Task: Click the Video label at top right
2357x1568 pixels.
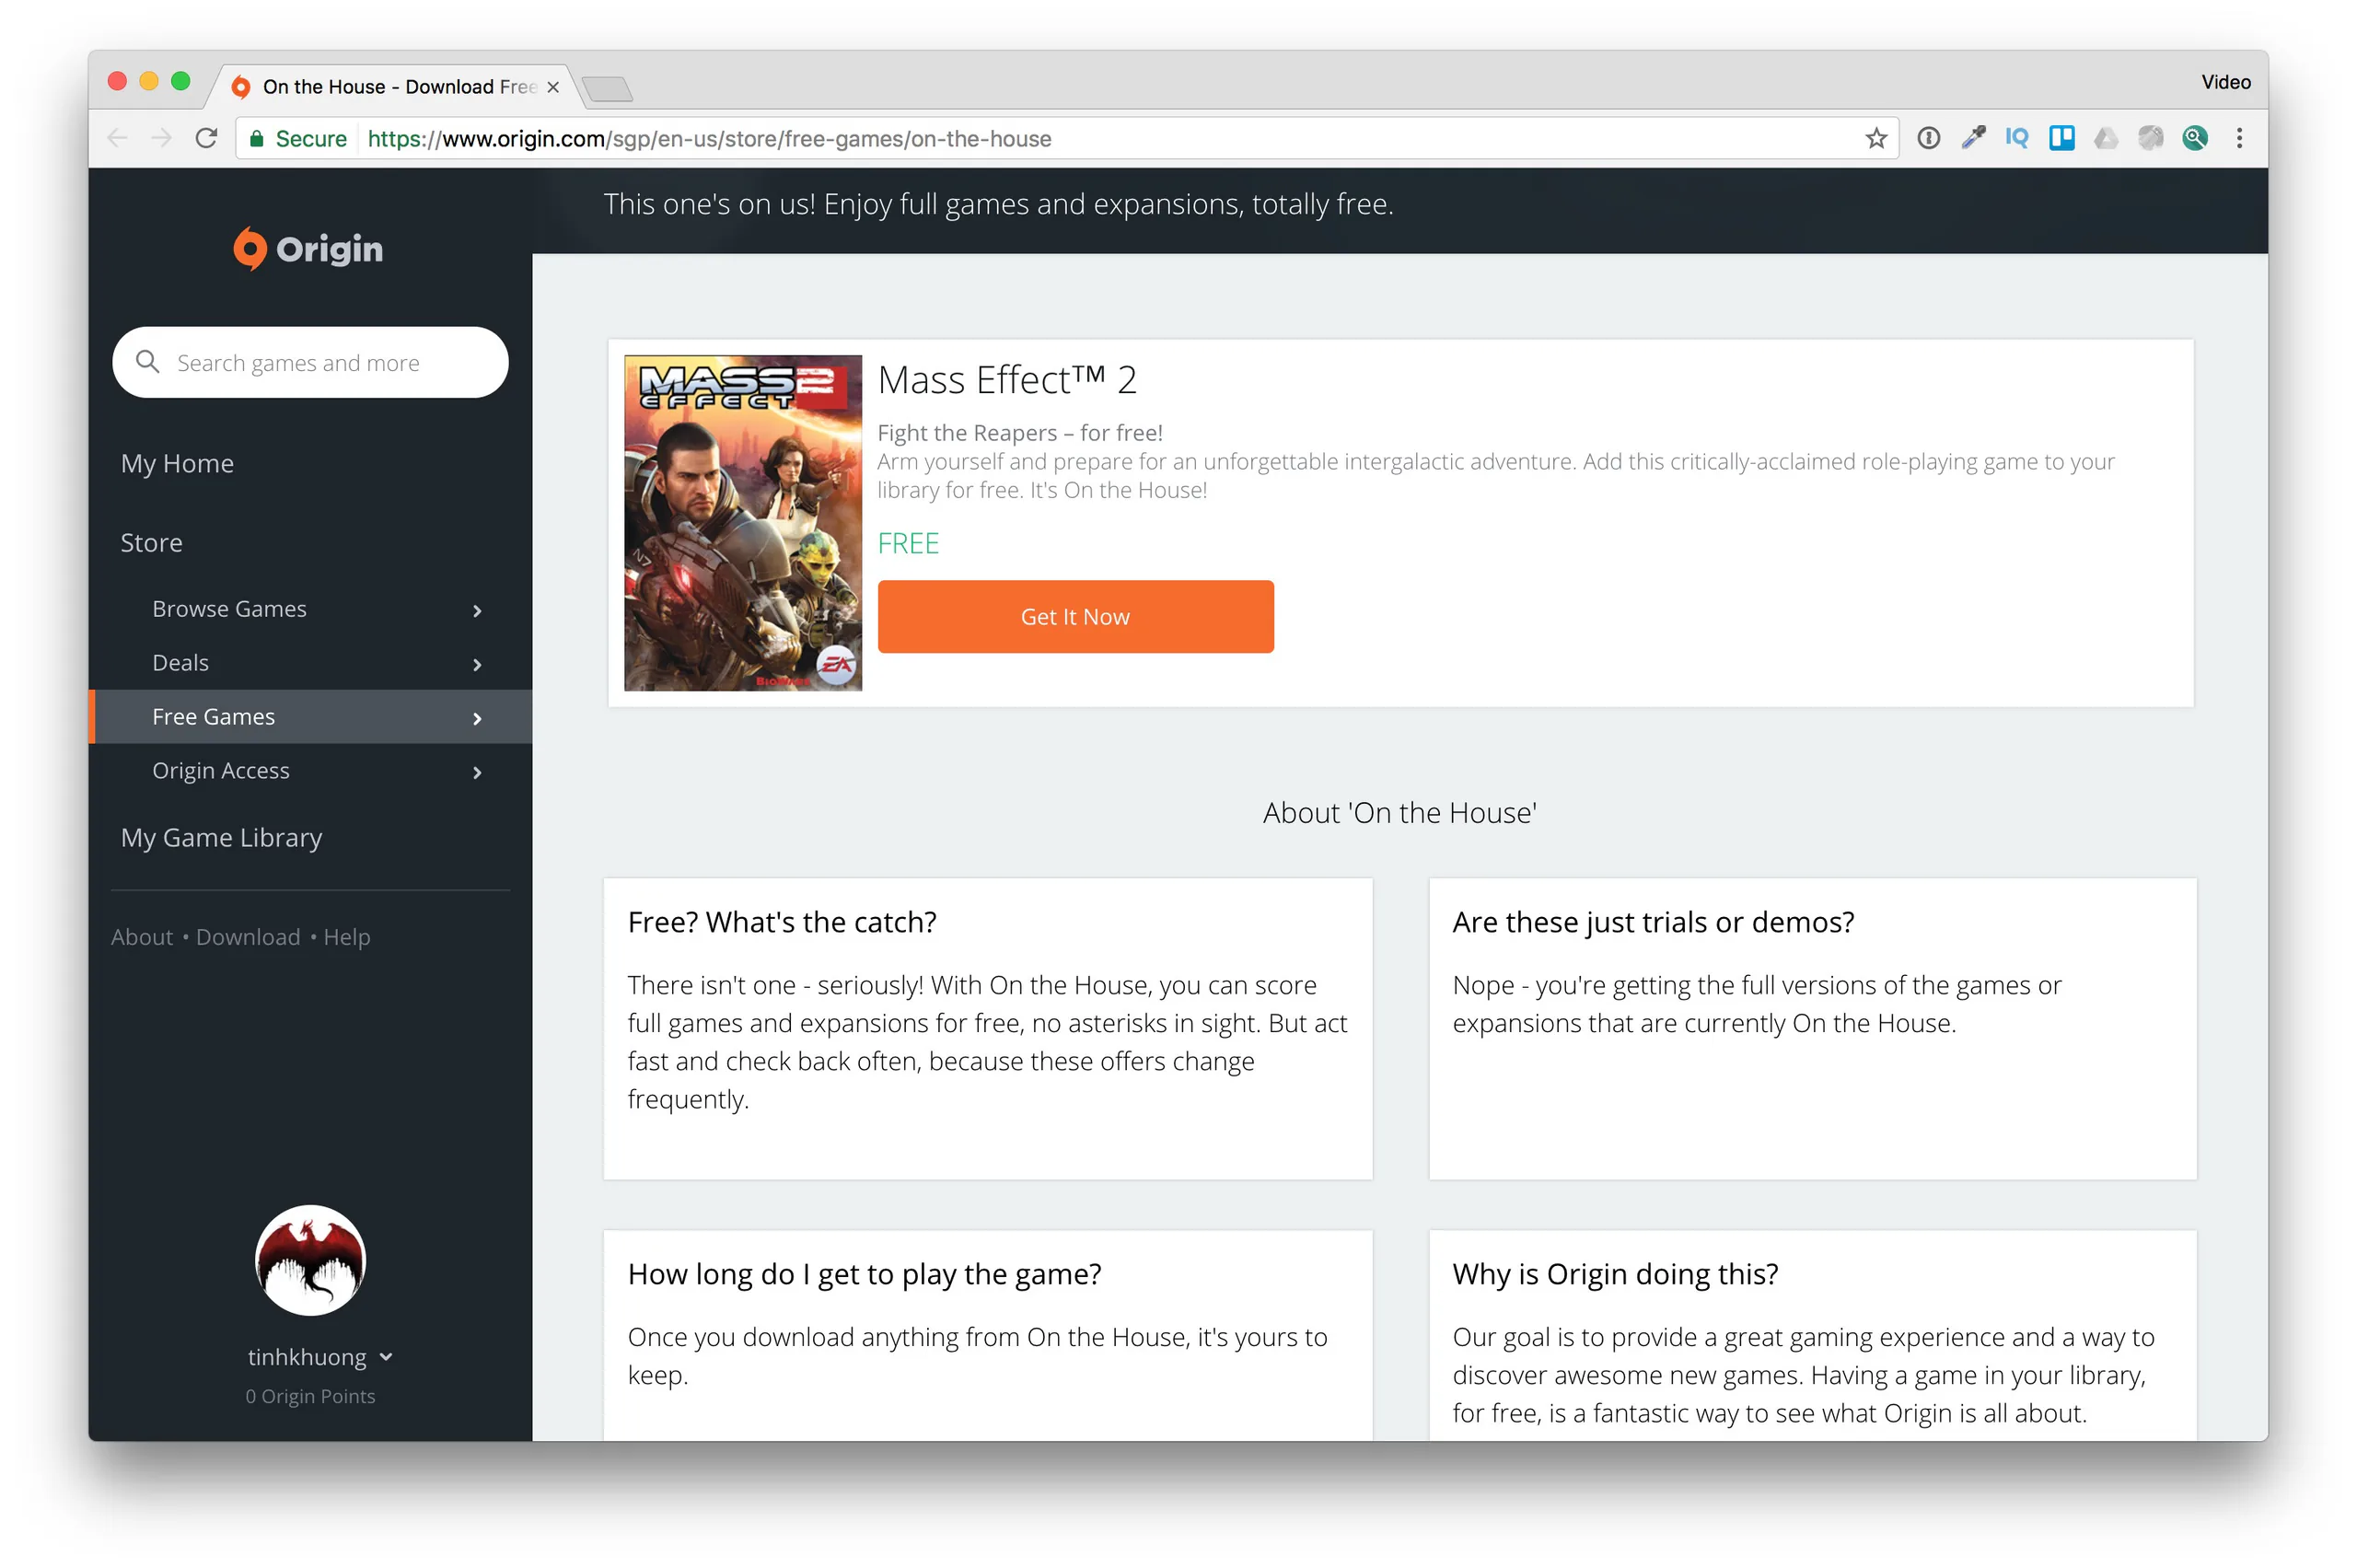Action: click(x=2225, y=82)
